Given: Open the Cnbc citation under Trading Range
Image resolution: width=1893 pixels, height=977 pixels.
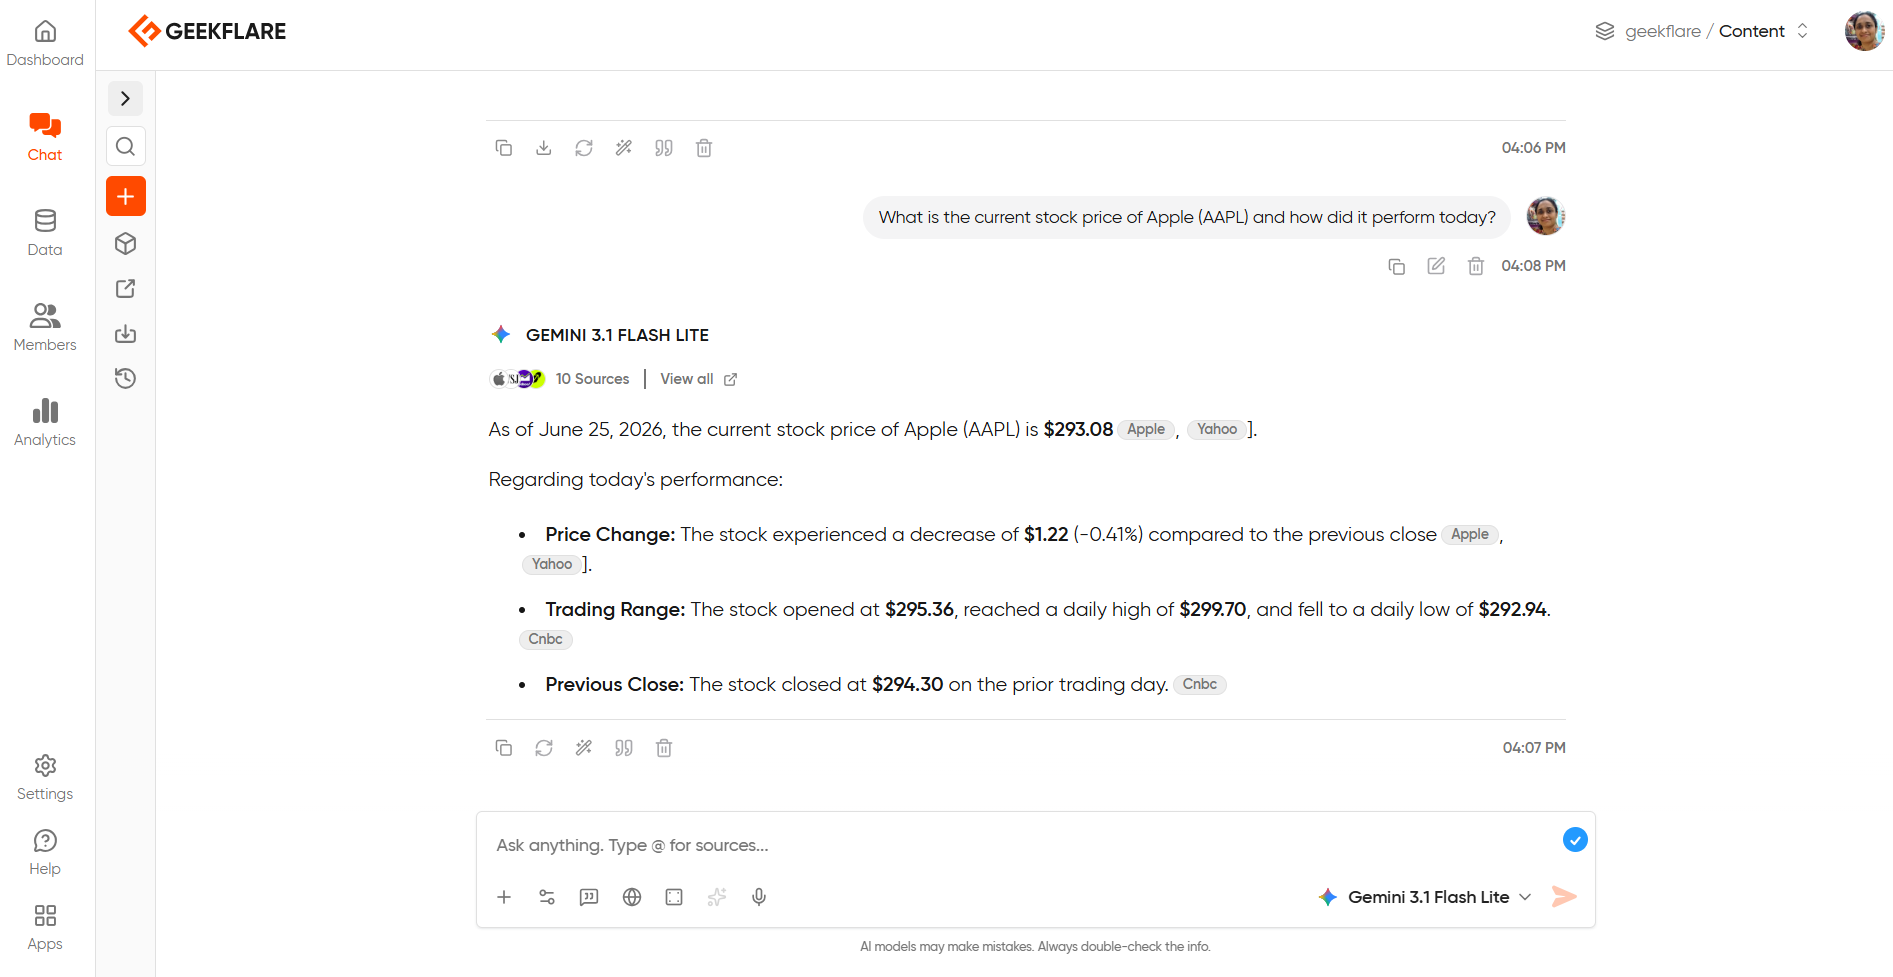Looking at the screenshot, I should 545,639.
